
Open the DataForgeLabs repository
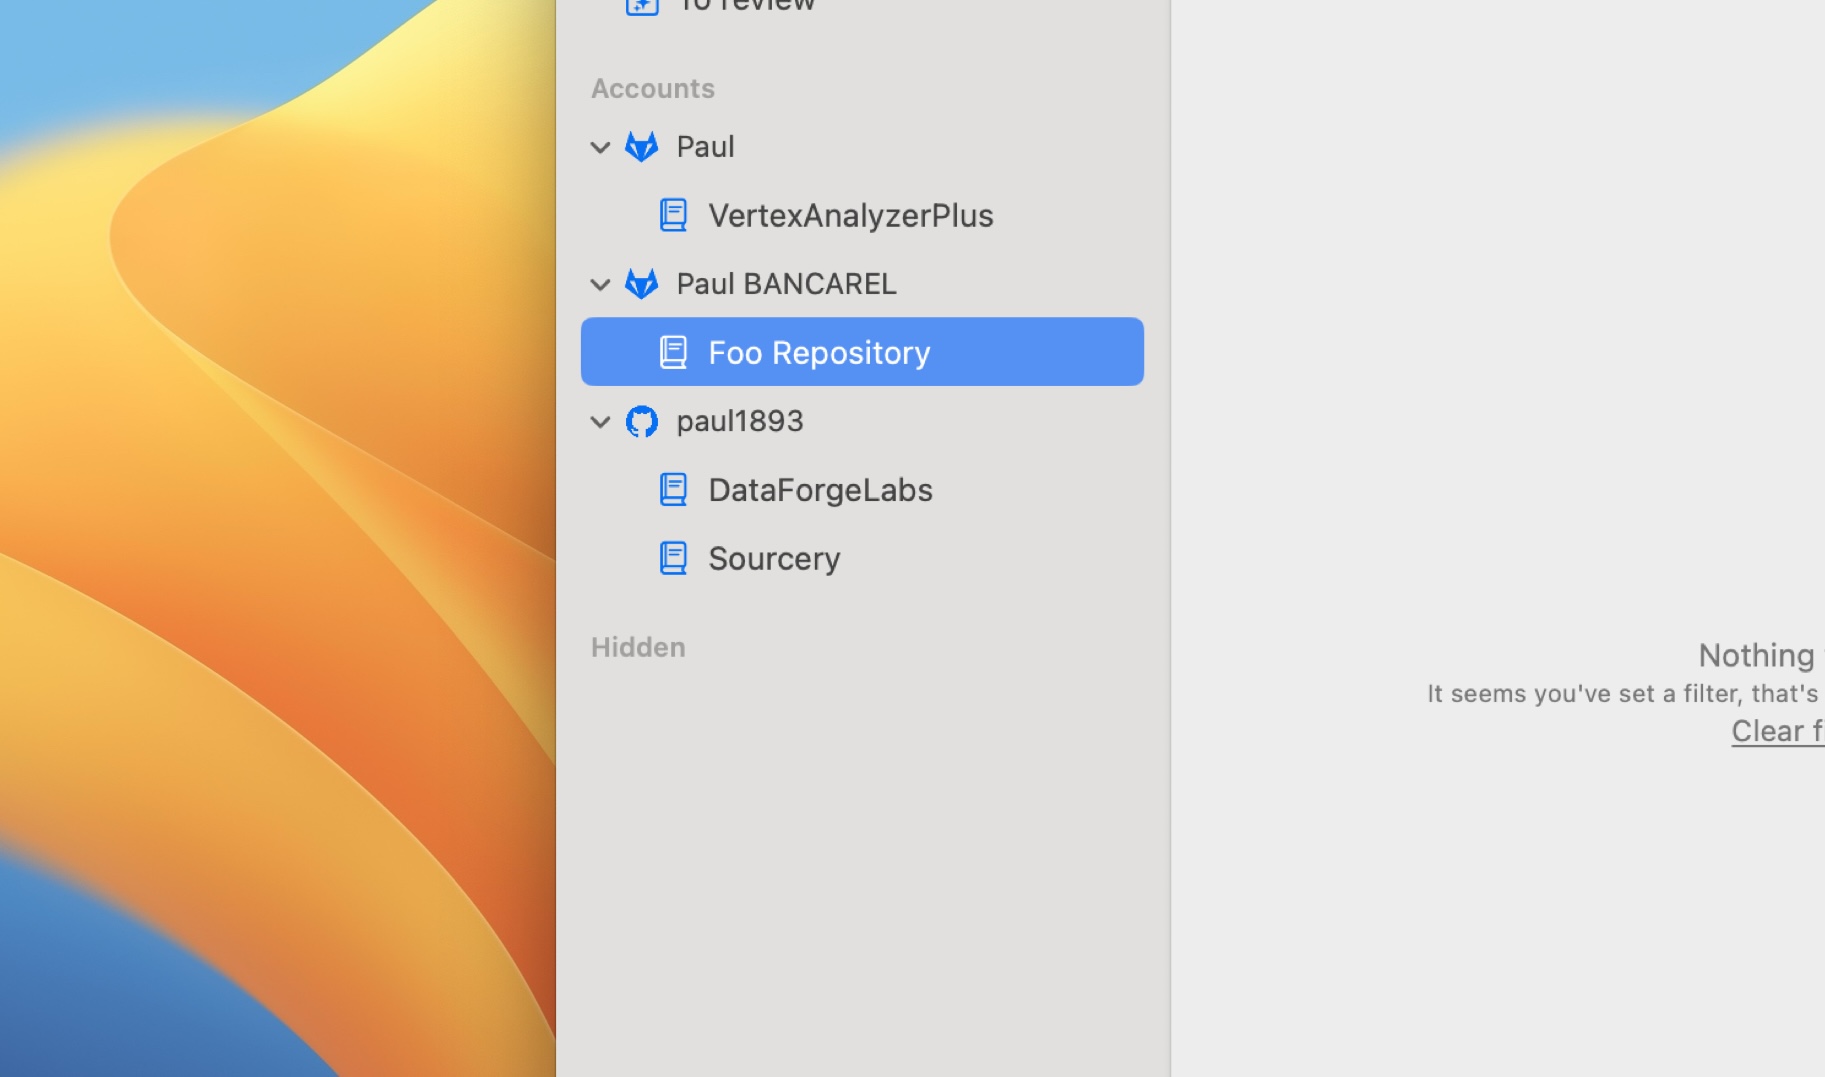pyautogui.click(x=820, y=490)
